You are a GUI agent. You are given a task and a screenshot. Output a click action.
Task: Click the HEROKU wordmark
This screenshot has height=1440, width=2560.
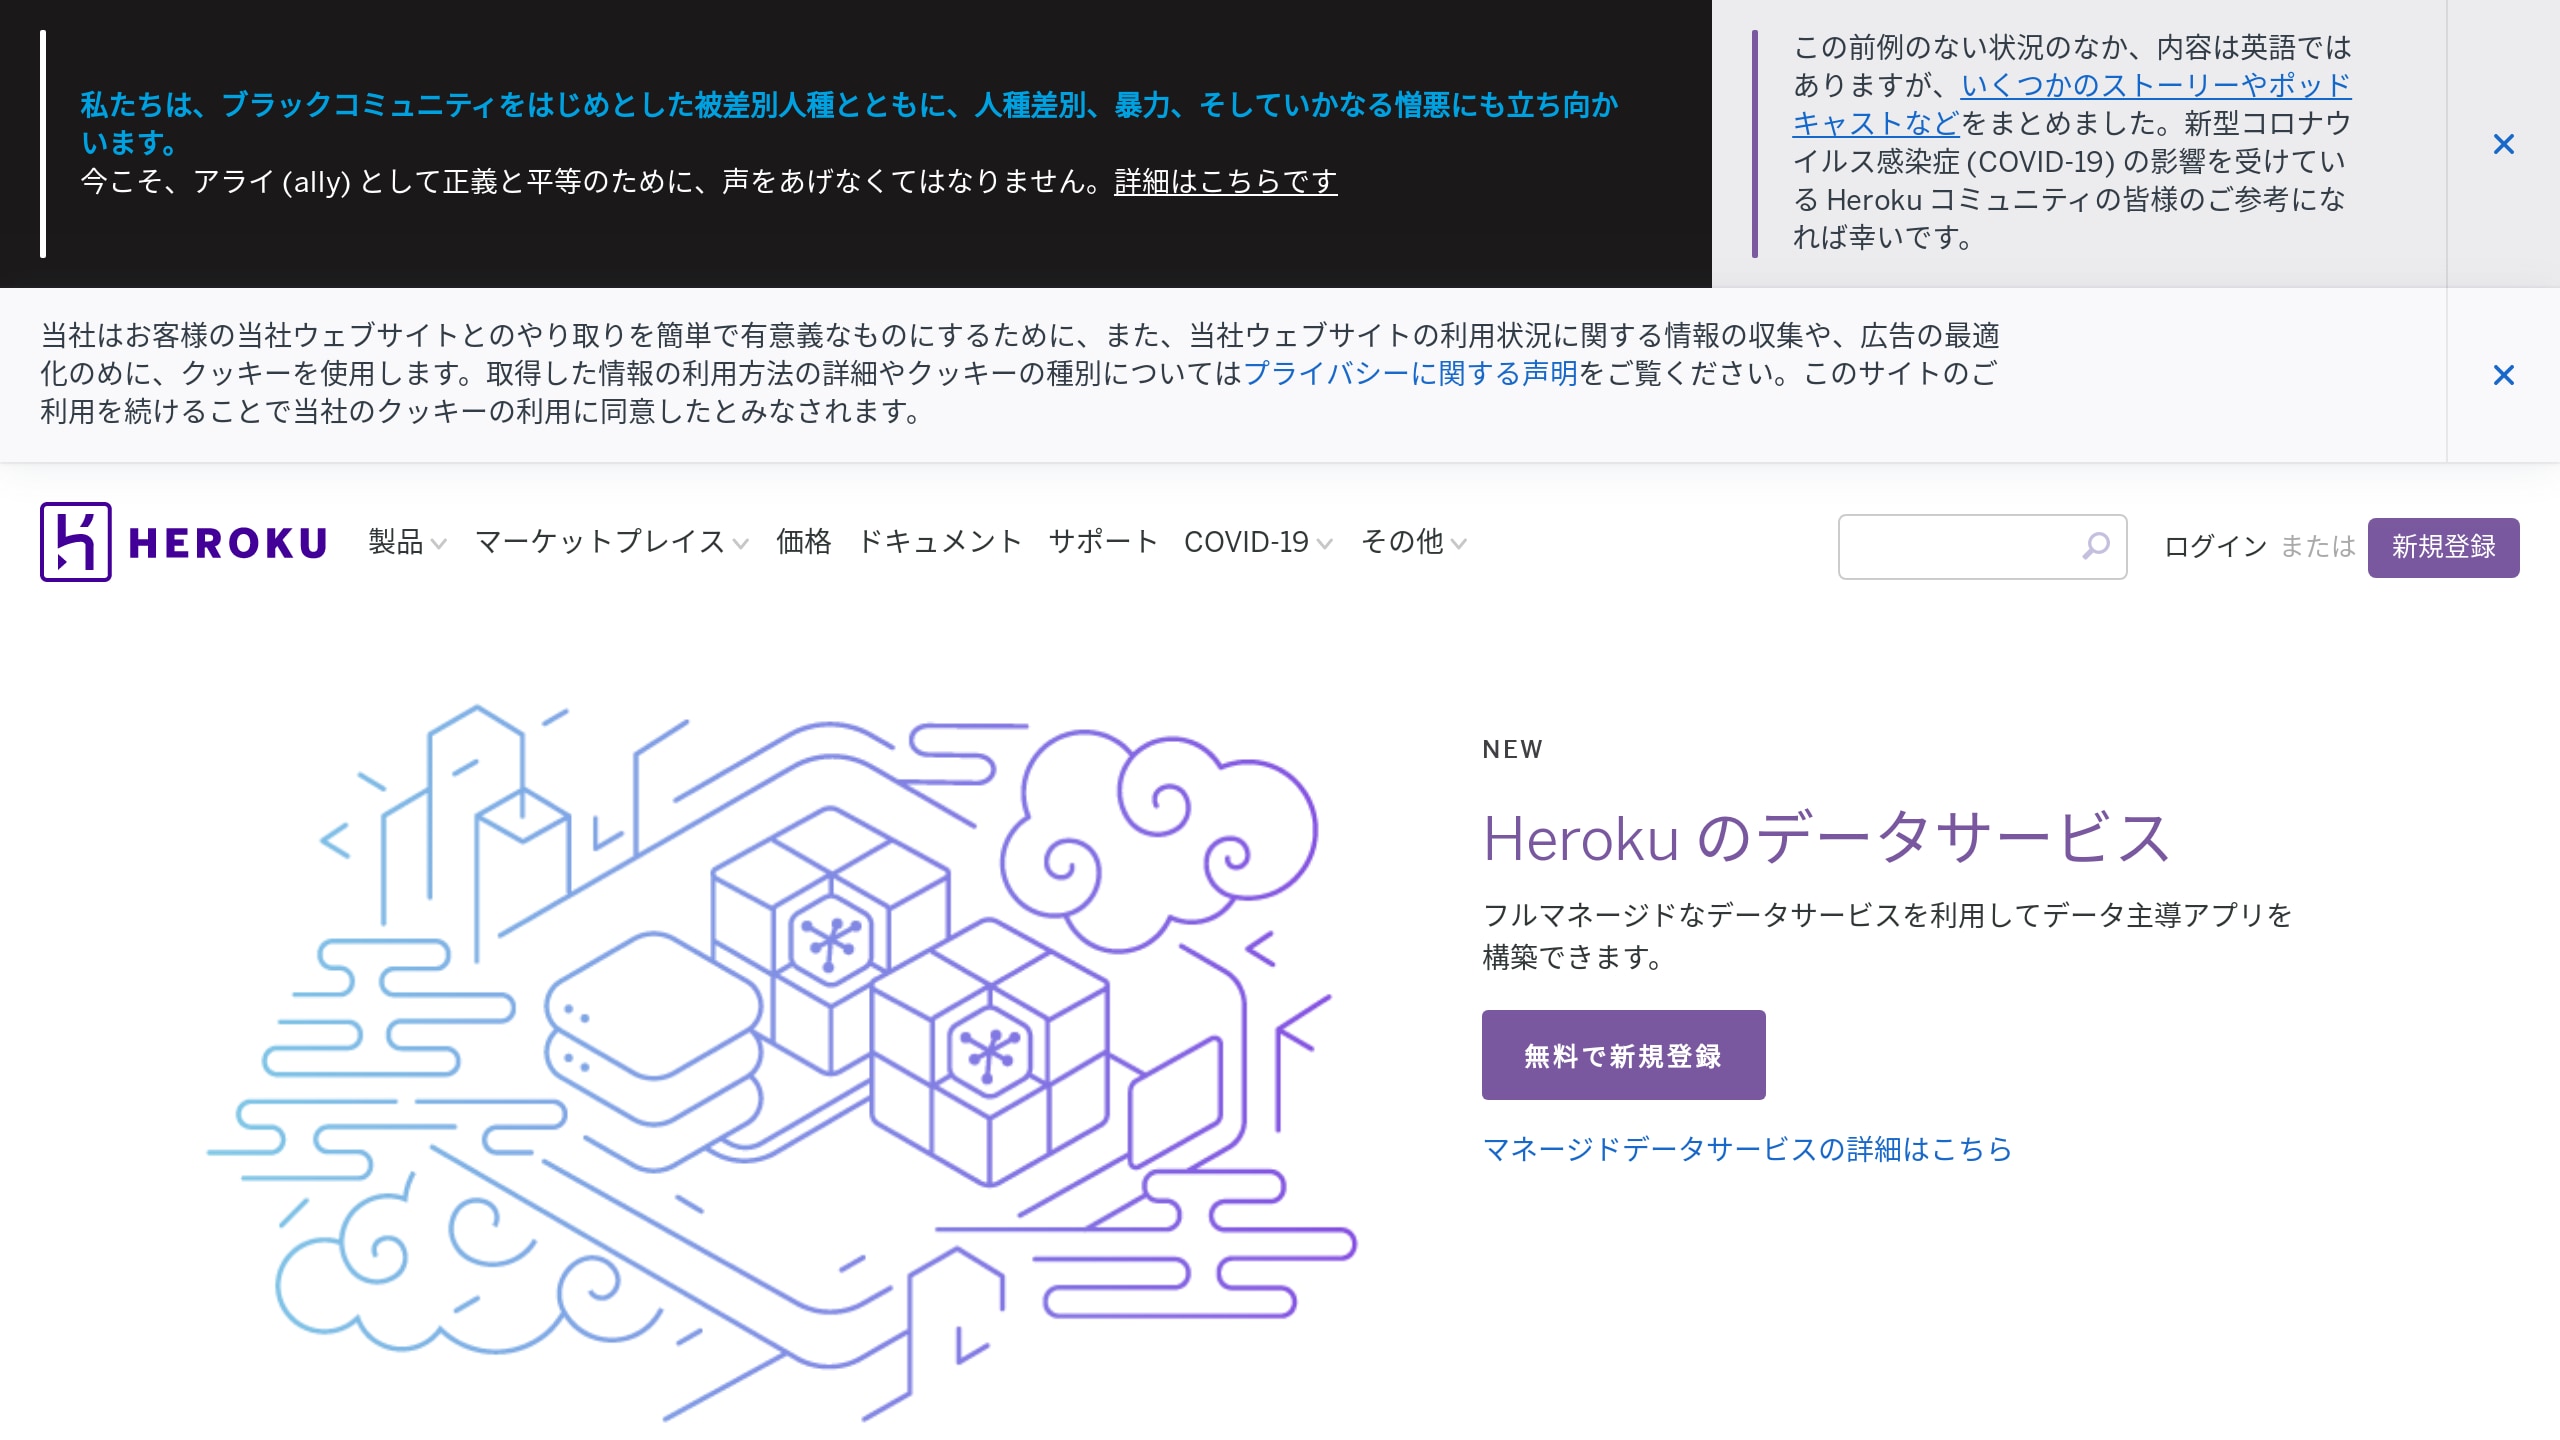point(228,543)
